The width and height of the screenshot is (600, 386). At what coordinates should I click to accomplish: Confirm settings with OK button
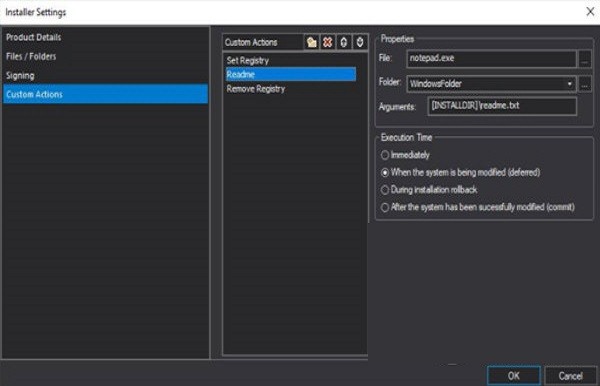pos(514,376)
